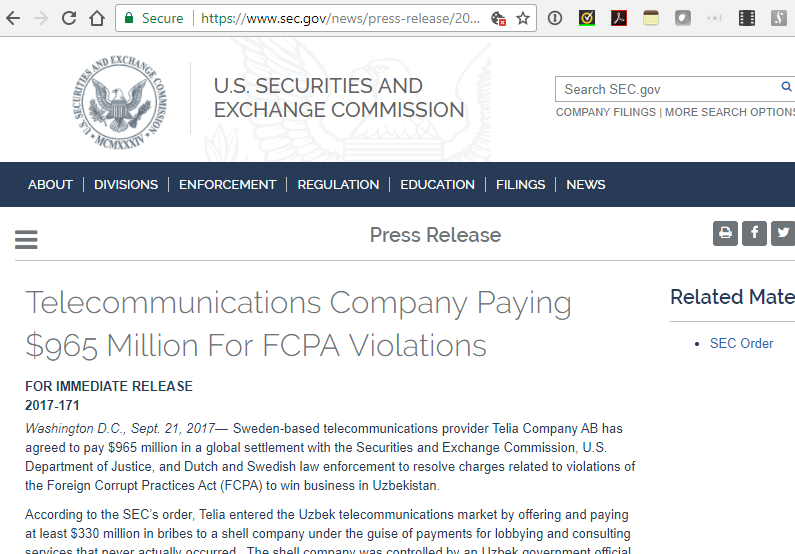Select FILINGS in the navigation bar

(520, 184)
